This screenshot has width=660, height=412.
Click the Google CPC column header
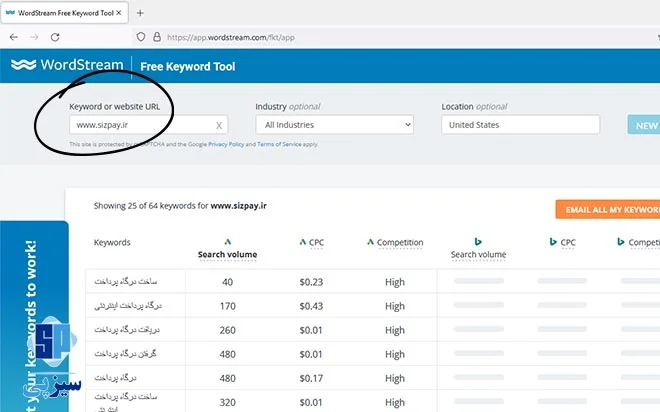click(311, 242)
